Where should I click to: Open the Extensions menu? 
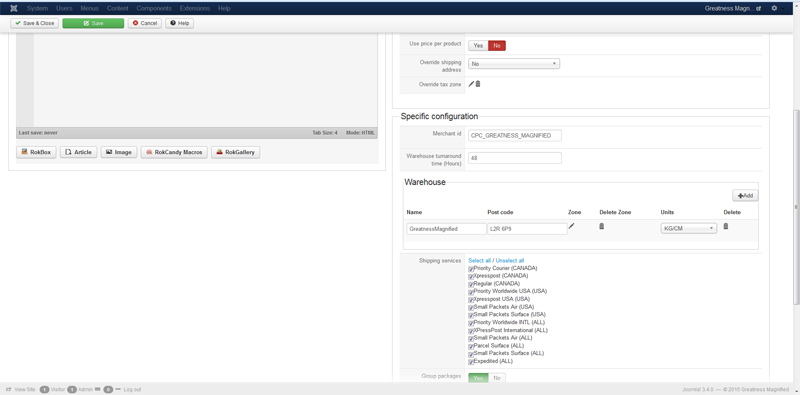194,8
